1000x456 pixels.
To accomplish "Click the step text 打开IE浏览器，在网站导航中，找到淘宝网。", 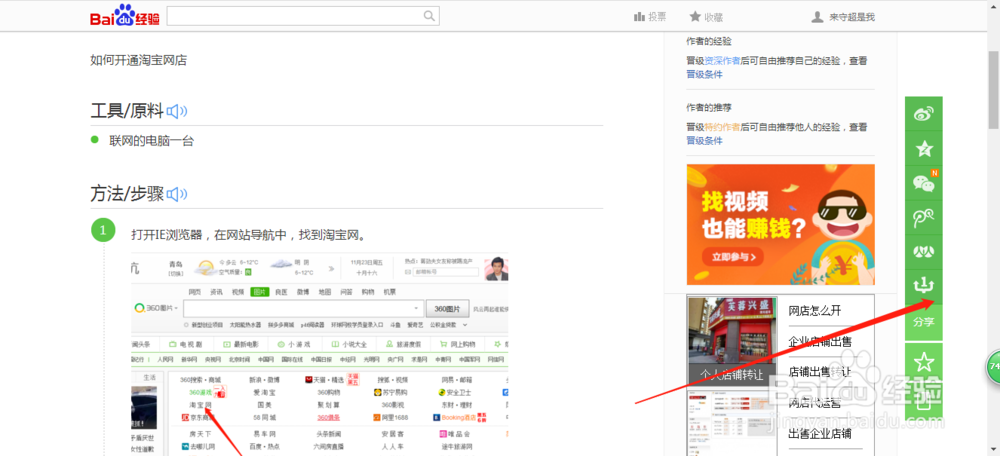I will [250, 235].
